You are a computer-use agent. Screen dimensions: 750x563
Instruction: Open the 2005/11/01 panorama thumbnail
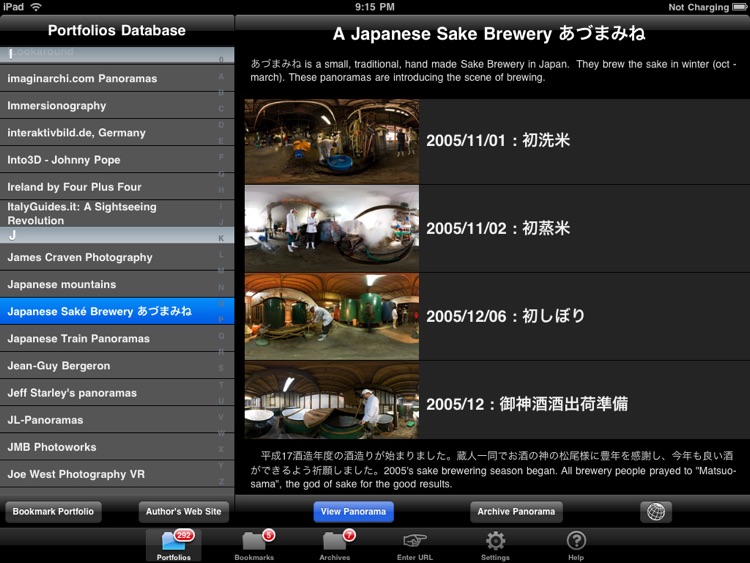click(332, 141)
